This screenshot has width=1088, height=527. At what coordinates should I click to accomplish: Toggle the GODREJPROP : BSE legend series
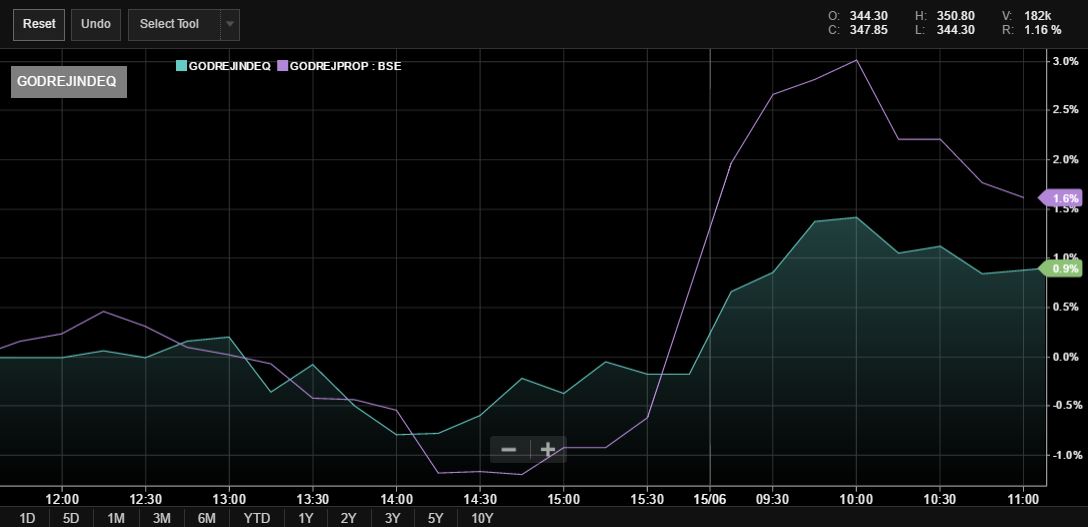point(345,66)
